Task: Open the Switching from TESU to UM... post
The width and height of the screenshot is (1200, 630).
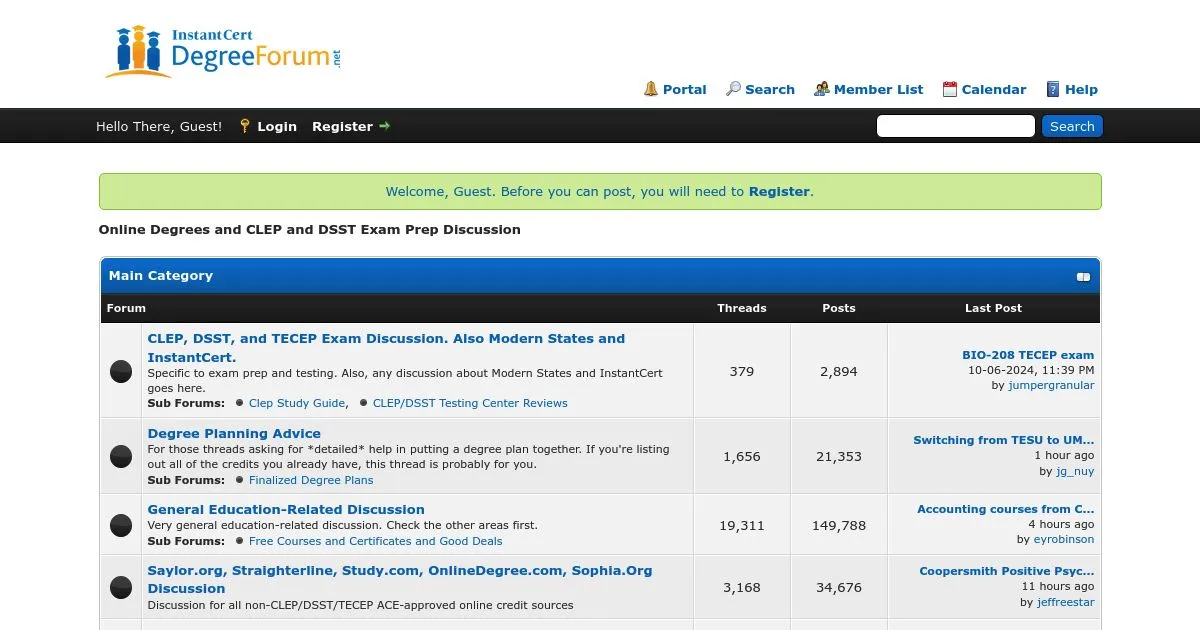Action: 1004,440
